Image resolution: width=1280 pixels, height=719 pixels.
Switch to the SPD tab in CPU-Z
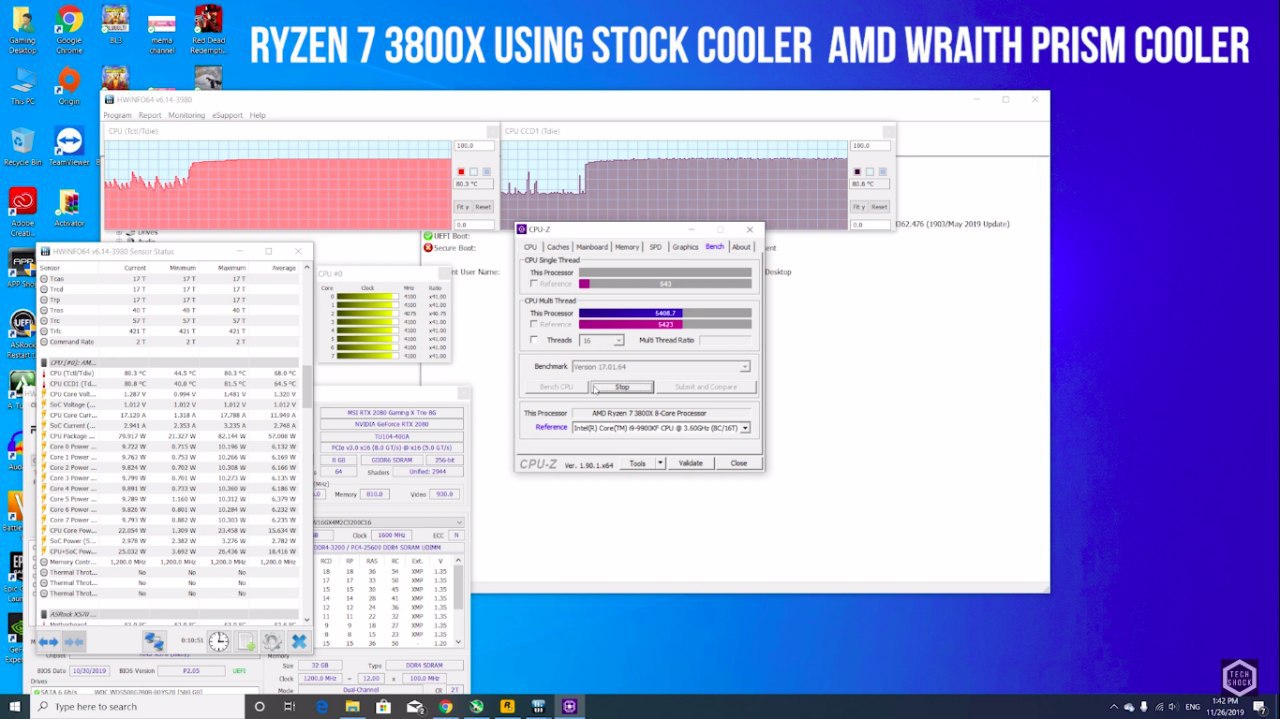(655, 247)
